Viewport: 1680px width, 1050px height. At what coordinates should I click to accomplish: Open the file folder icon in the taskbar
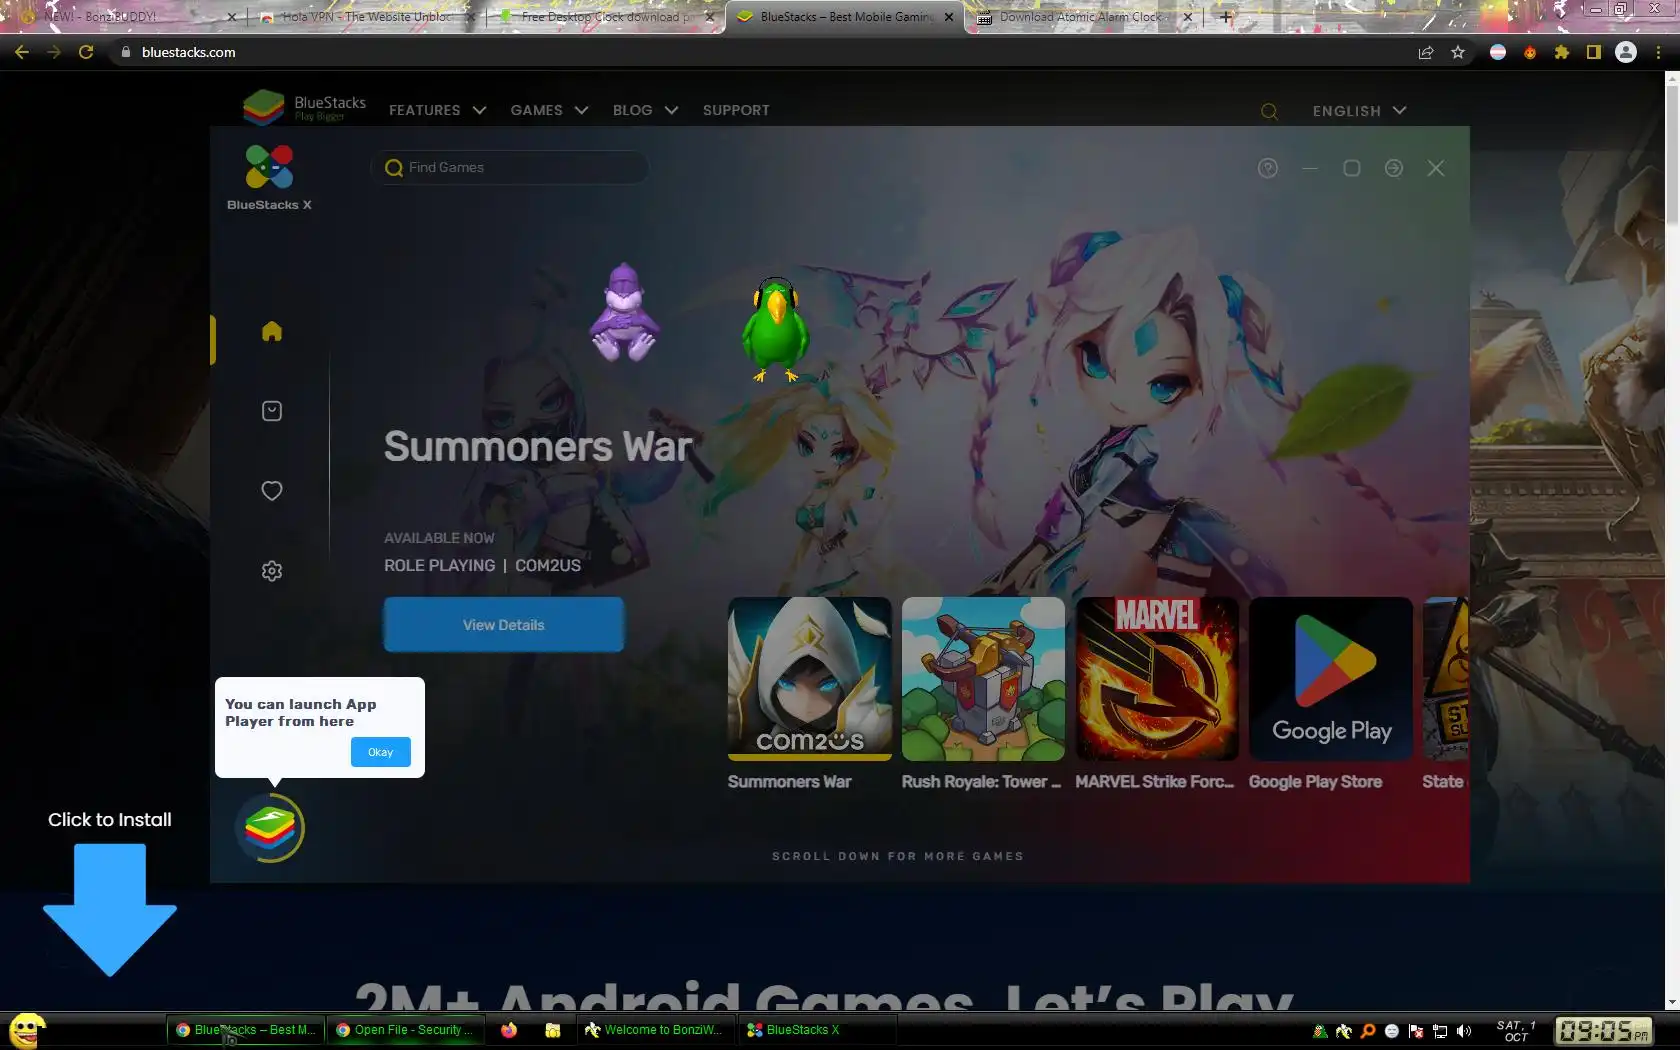[x=552, y=1030]
